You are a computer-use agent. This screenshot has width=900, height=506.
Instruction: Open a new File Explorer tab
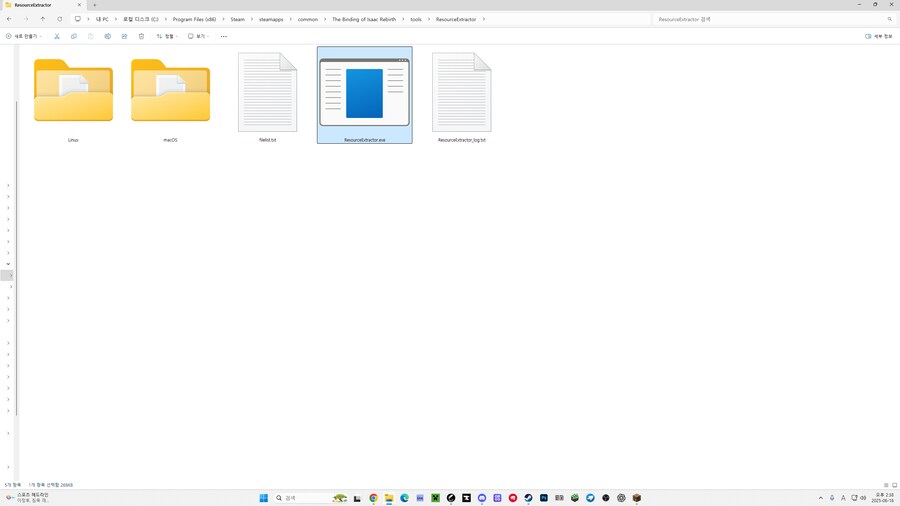(95, 5)
